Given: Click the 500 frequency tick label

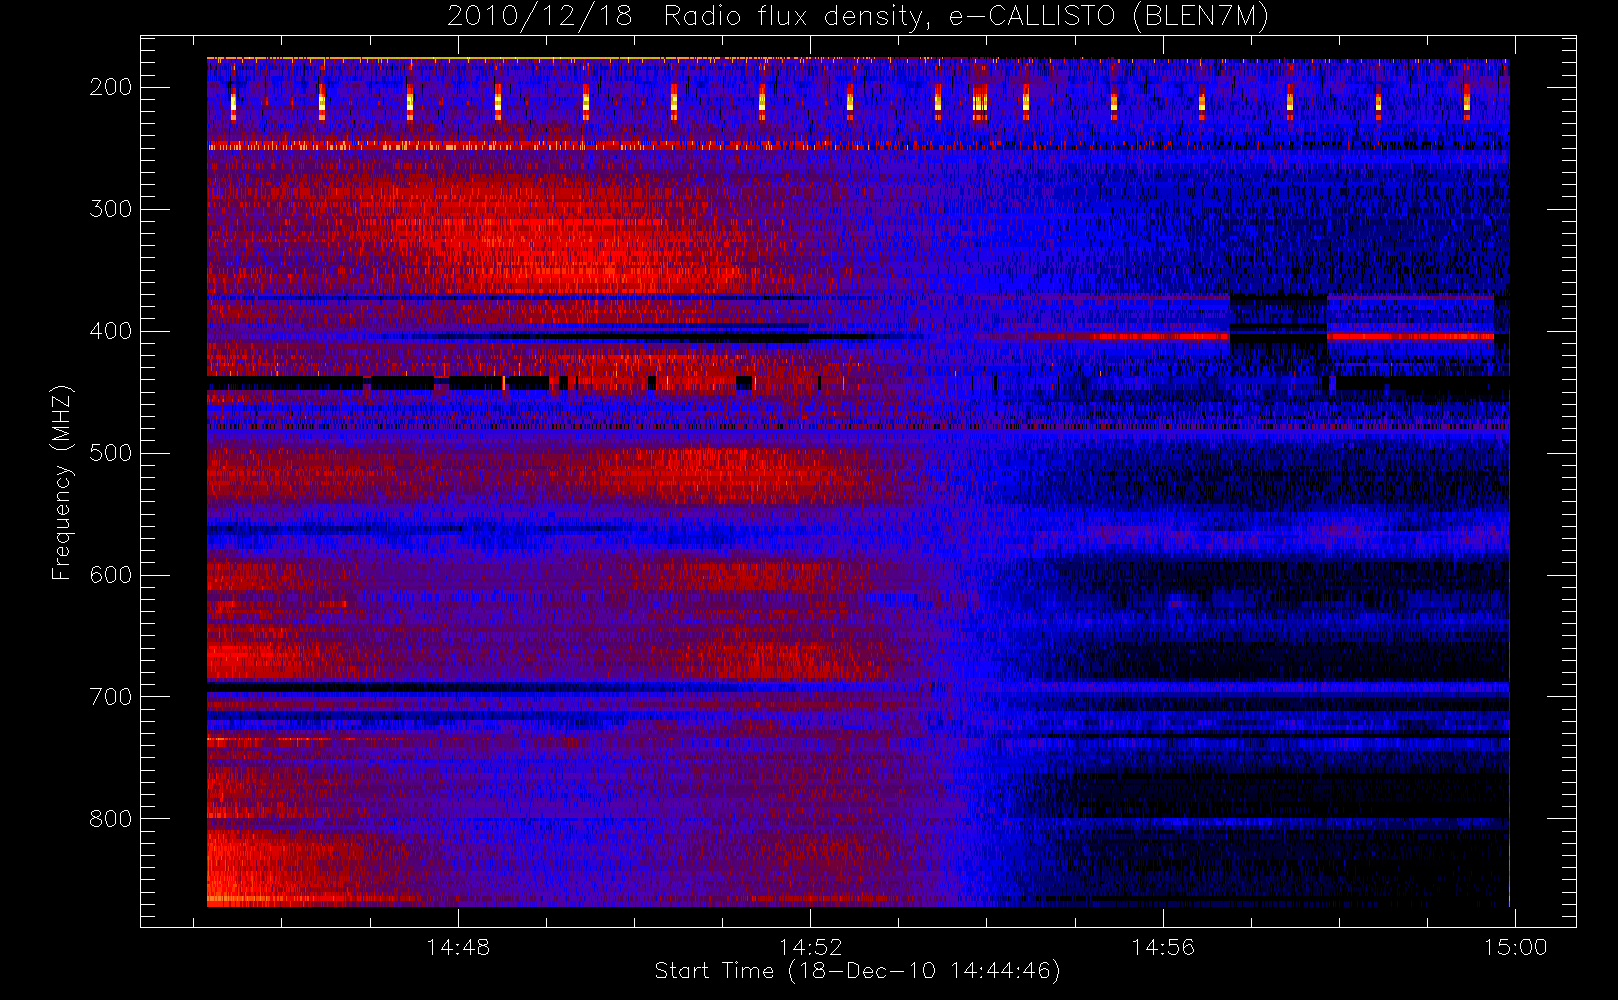Looking at the screenshot, I should (111, 453).
